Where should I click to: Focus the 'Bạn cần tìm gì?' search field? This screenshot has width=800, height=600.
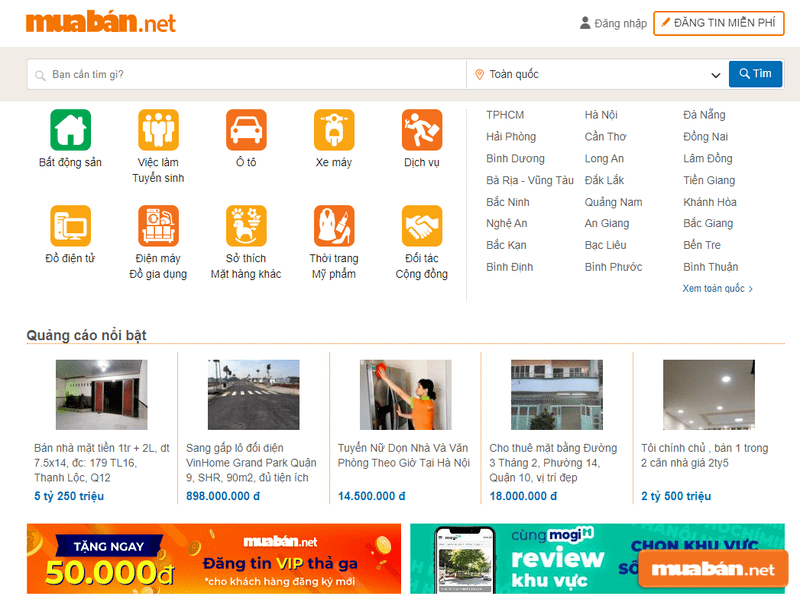click(247, 74)
